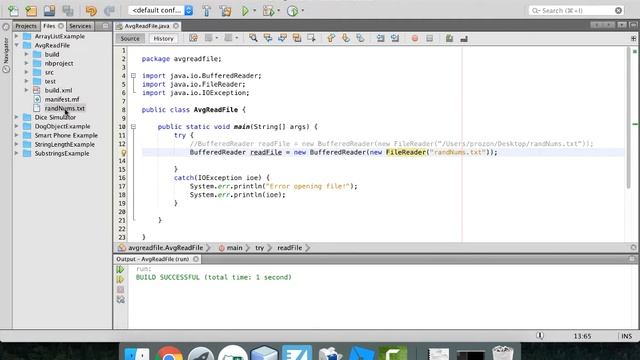Re-run the program from Output panel

(120, 269)
